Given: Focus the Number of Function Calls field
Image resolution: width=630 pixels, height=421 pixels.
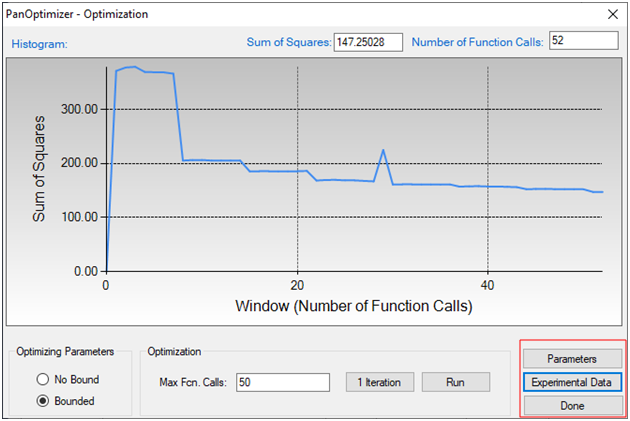Looking at the screenshot, I should [584, 41].
